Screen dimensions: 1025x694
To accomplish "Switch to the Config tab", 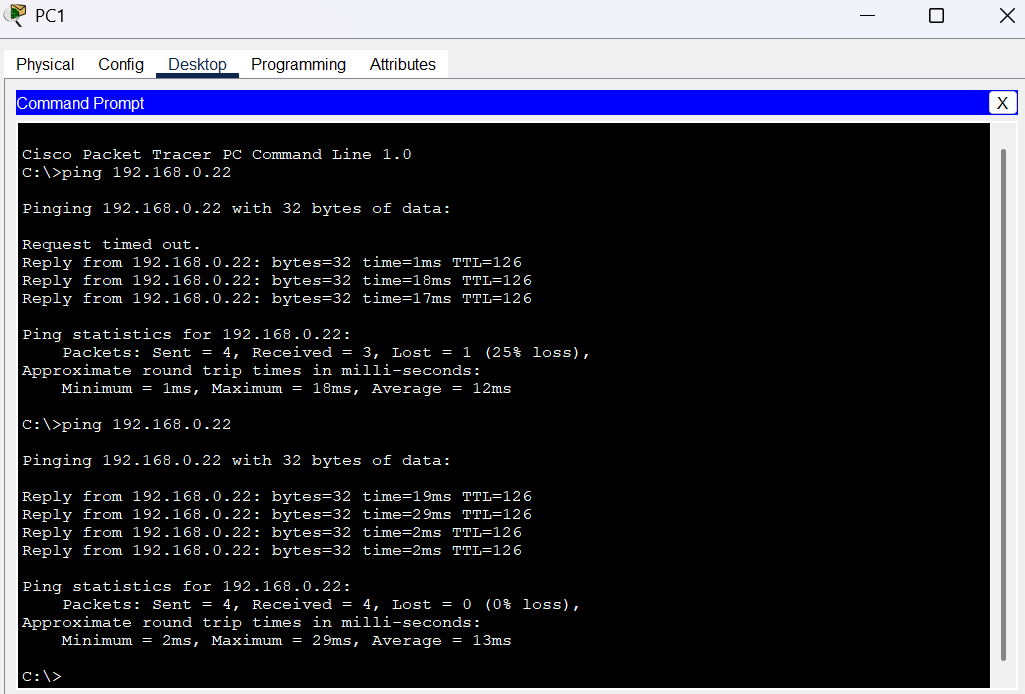I will [121, 64].
